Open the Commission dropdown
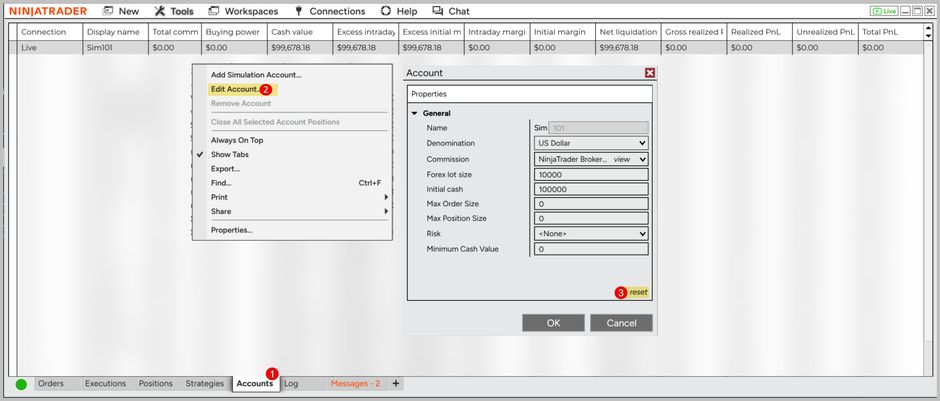This screenshot has height=401, width=940. pyautogui.click(x=643, y=159)
